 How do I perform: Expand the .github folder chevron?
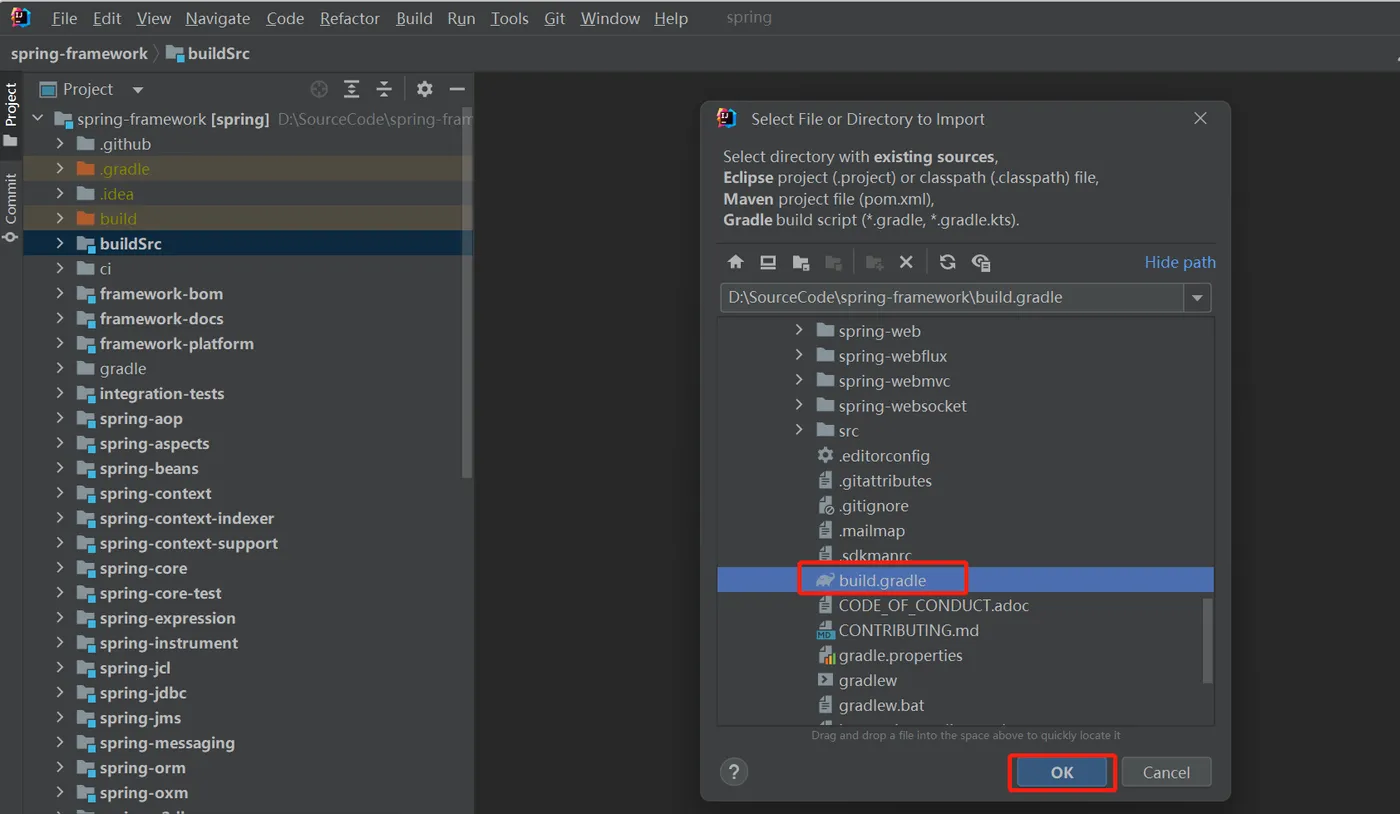[60, 144]
